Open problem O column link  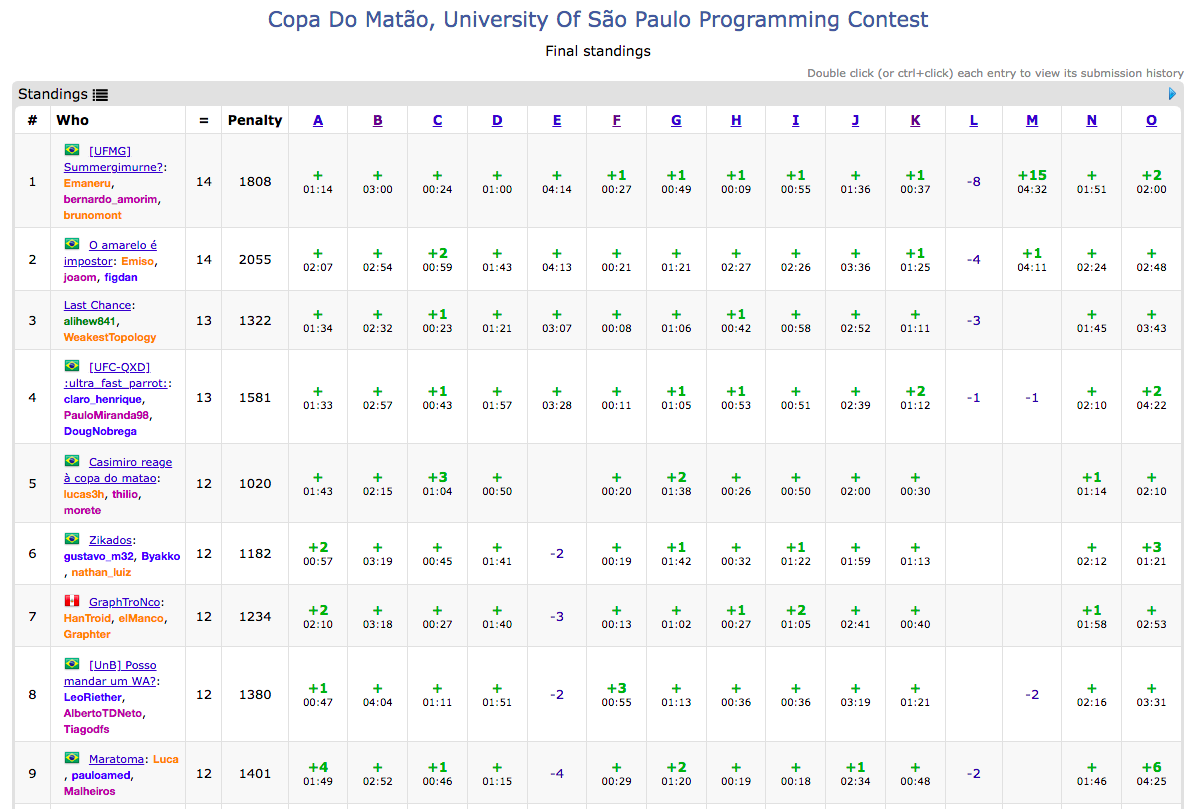tap(1151, 120)
